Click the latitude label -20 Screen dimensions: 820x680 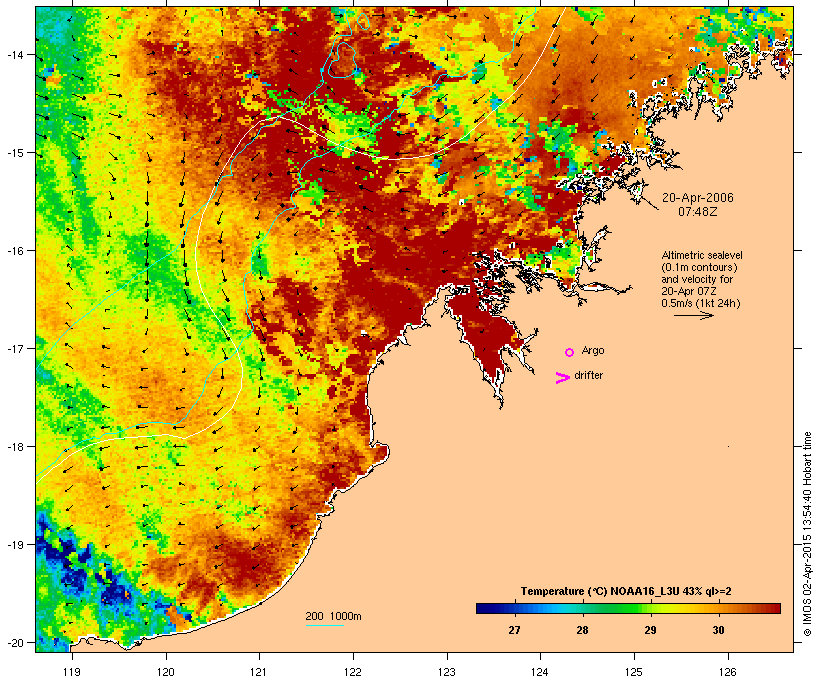click(x=14, y=642)
